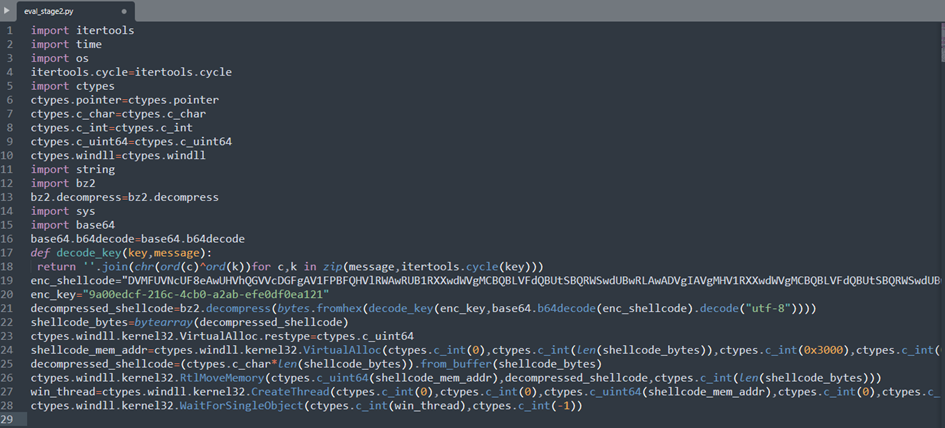Screen dimensions: 945x428
Task: Click line number 29 in the gutter
Action: point(8,420)
